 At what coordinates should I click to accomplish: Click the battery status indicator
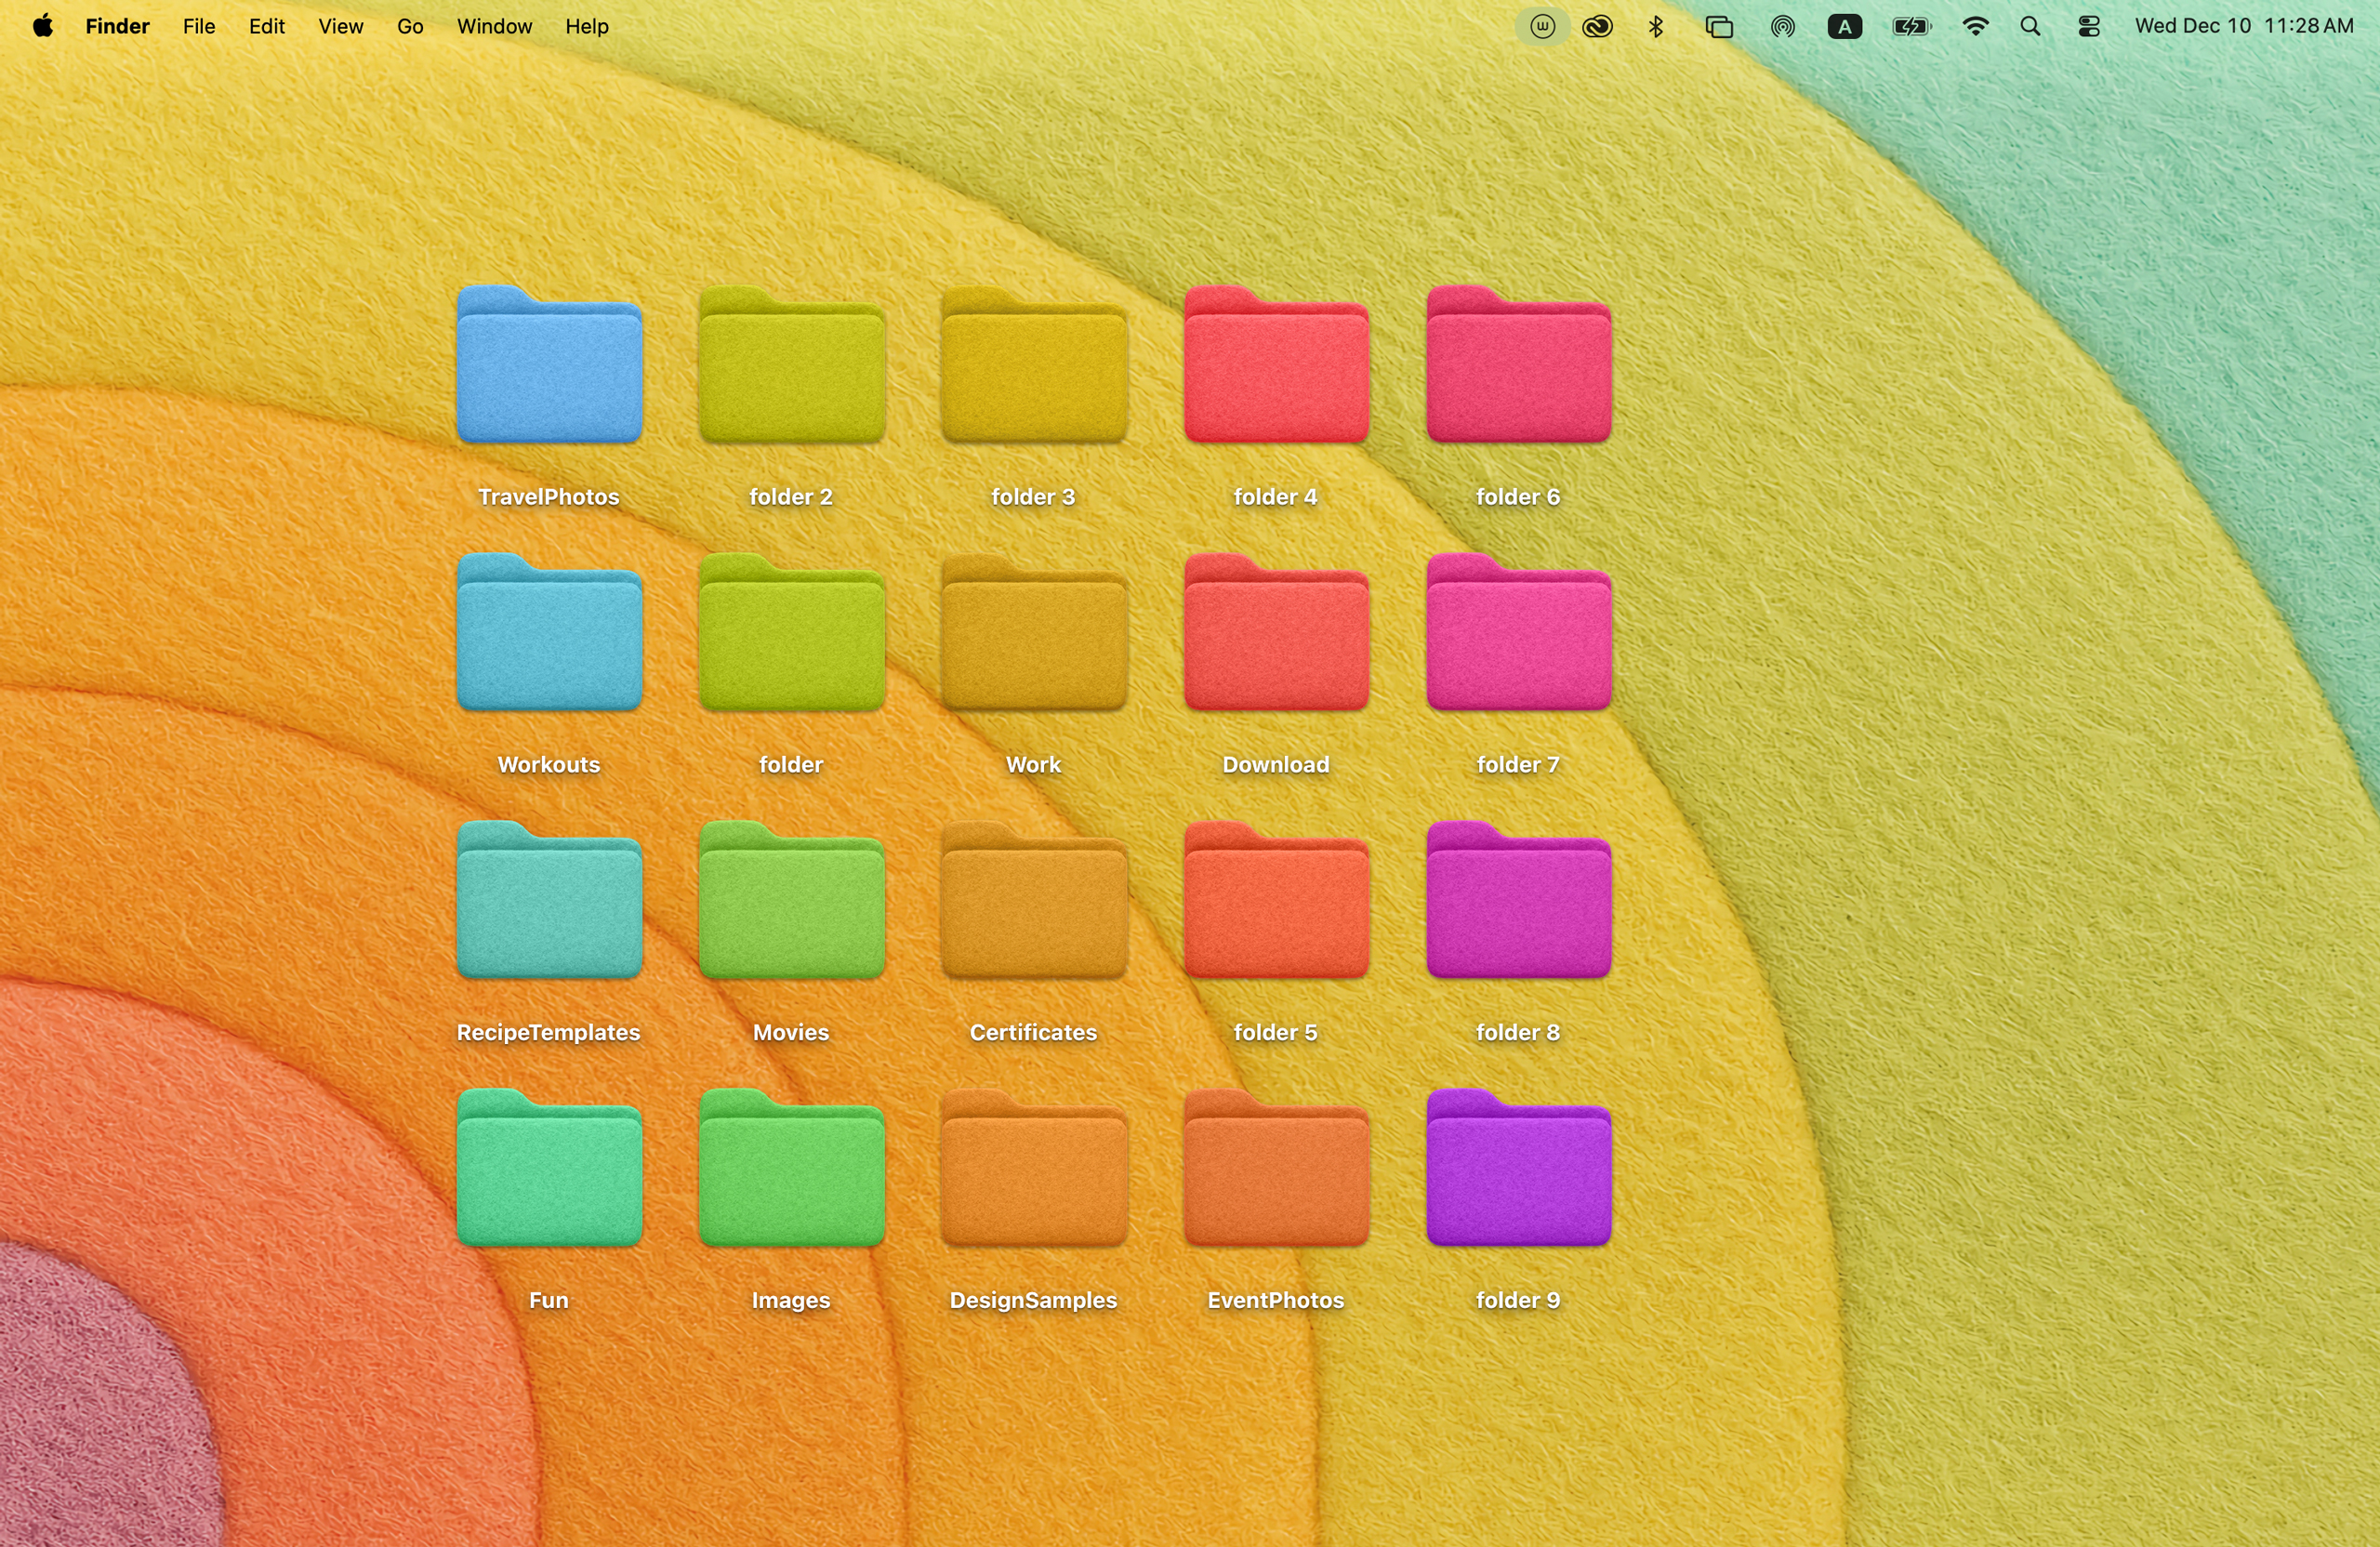[x=1908, y=26]
